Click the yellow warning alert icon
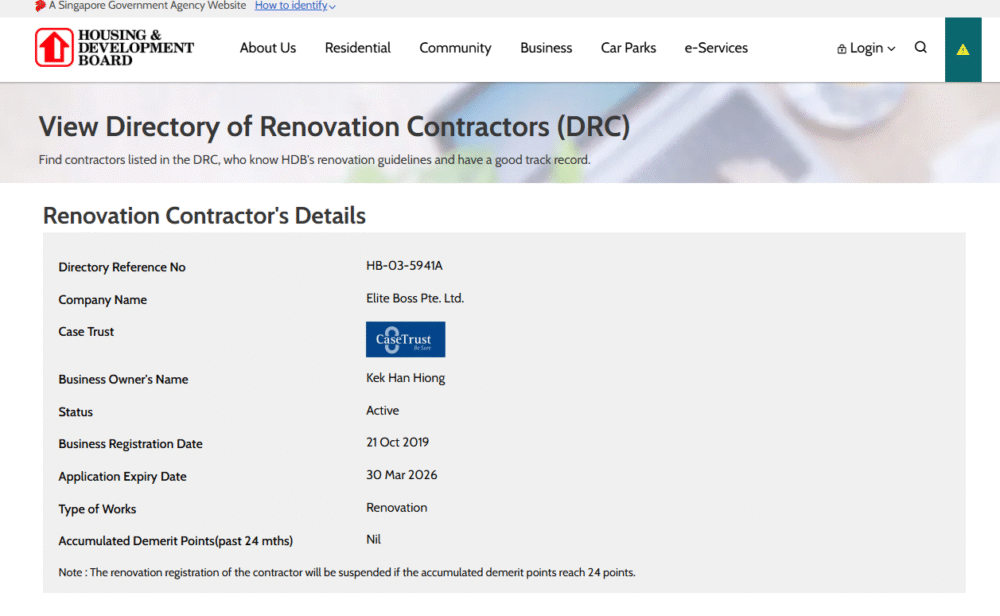Screen dimensions: 1000x616 962,50
